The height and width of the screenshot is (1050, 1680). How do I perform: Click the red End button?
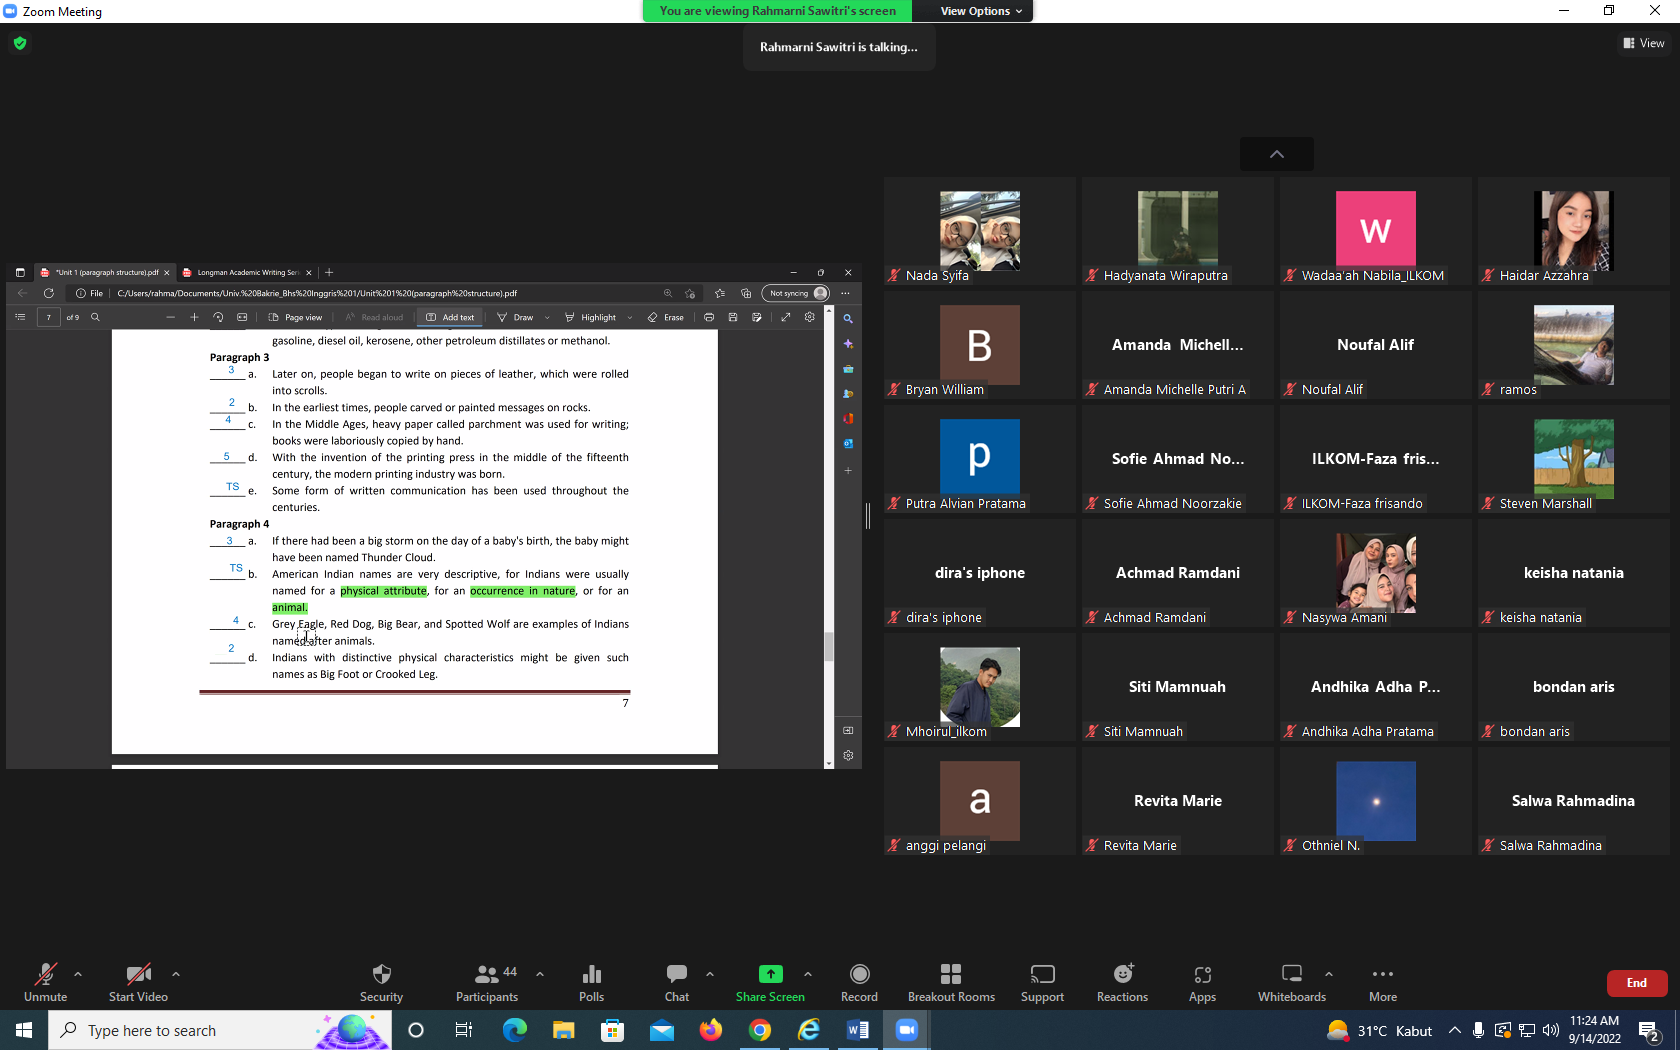(x=1637, y=983)
